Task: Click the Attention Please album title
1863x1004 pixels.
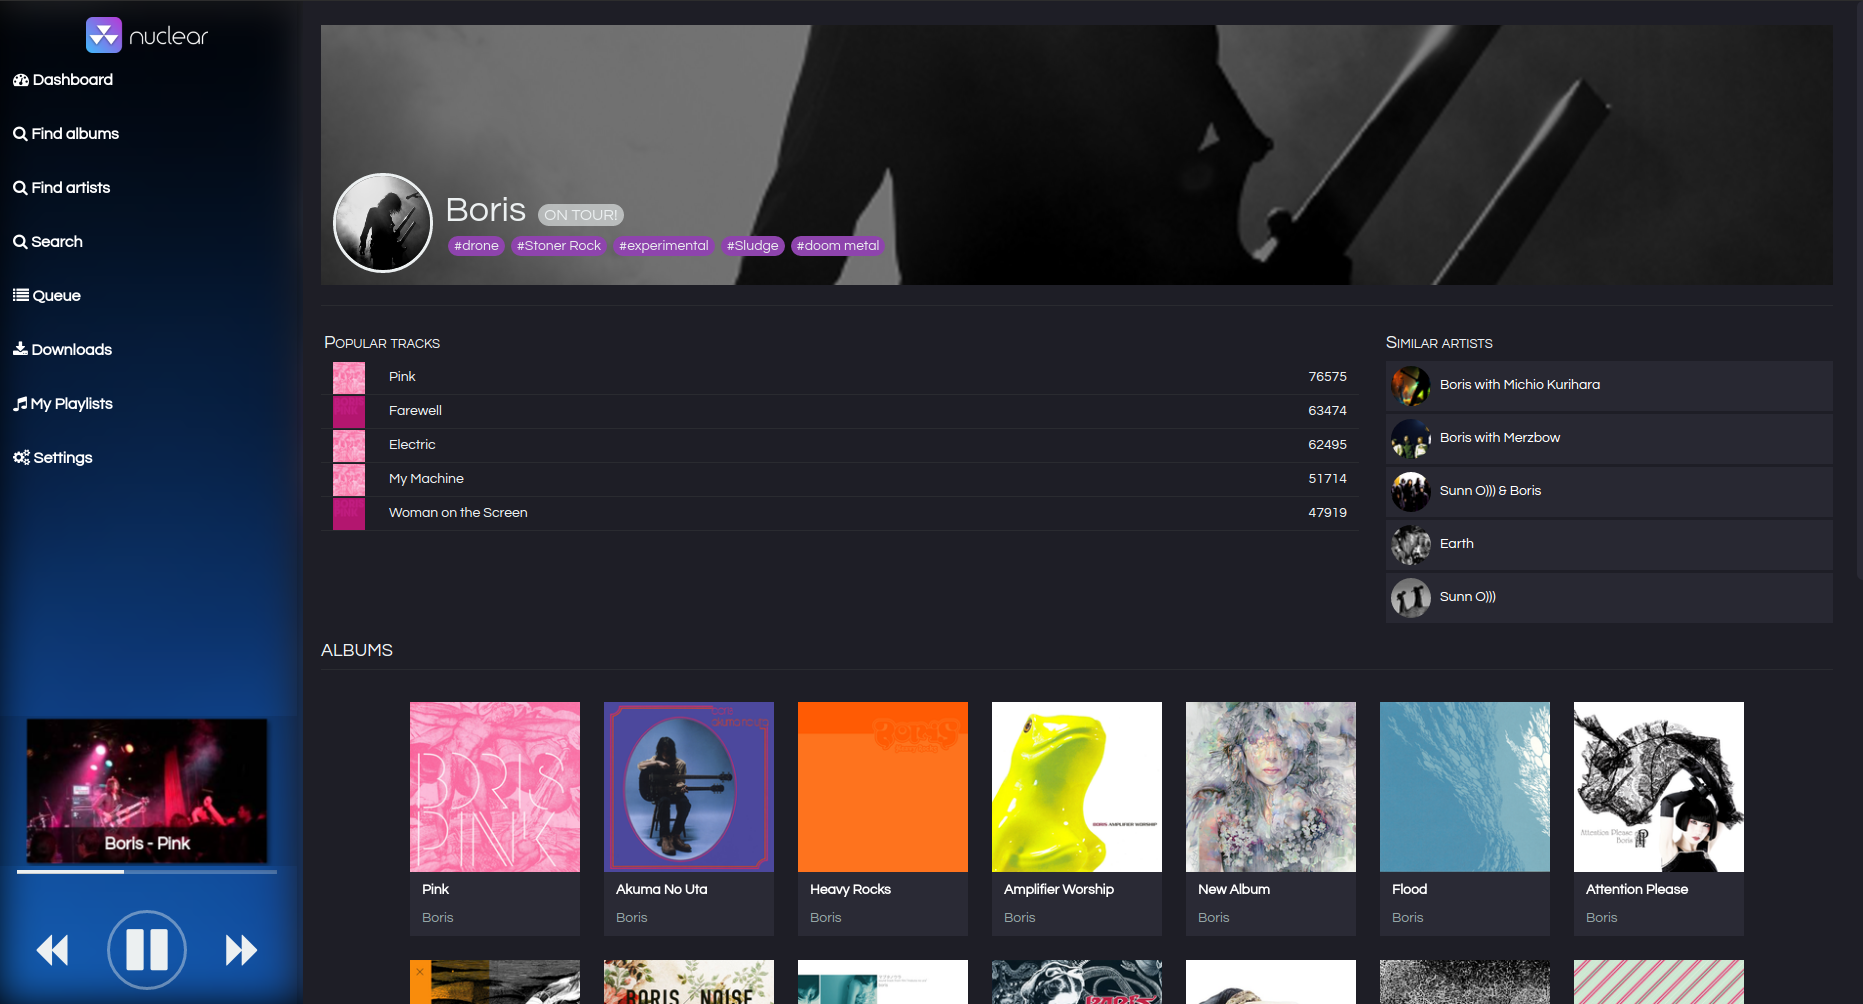Action: (x=1637, y=890)
